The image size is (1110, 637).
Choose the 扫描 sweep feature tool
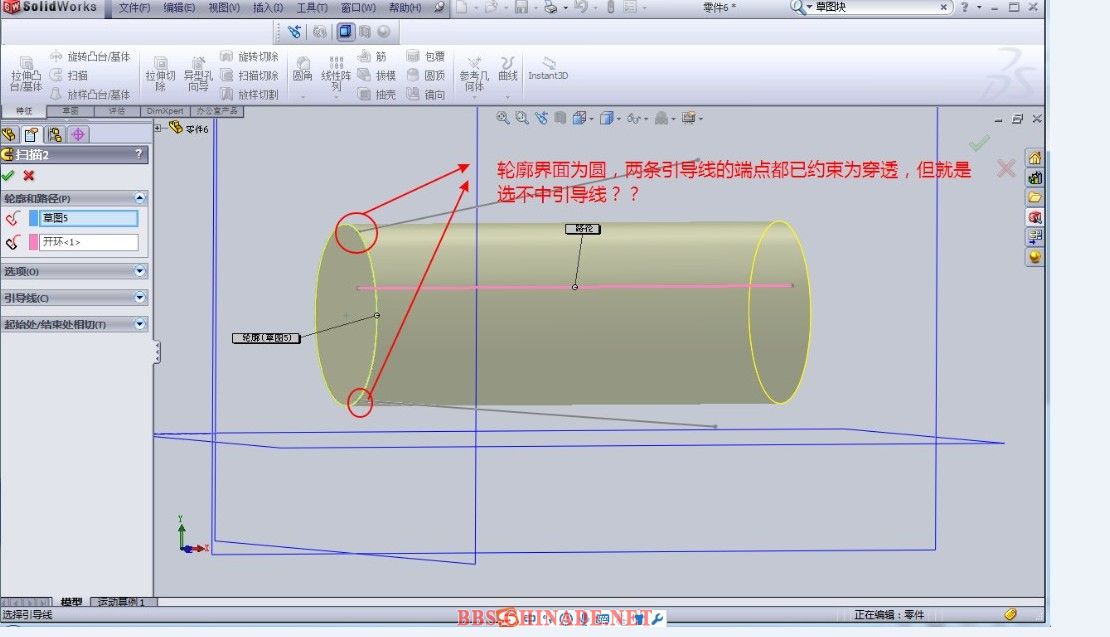(69, 75)
